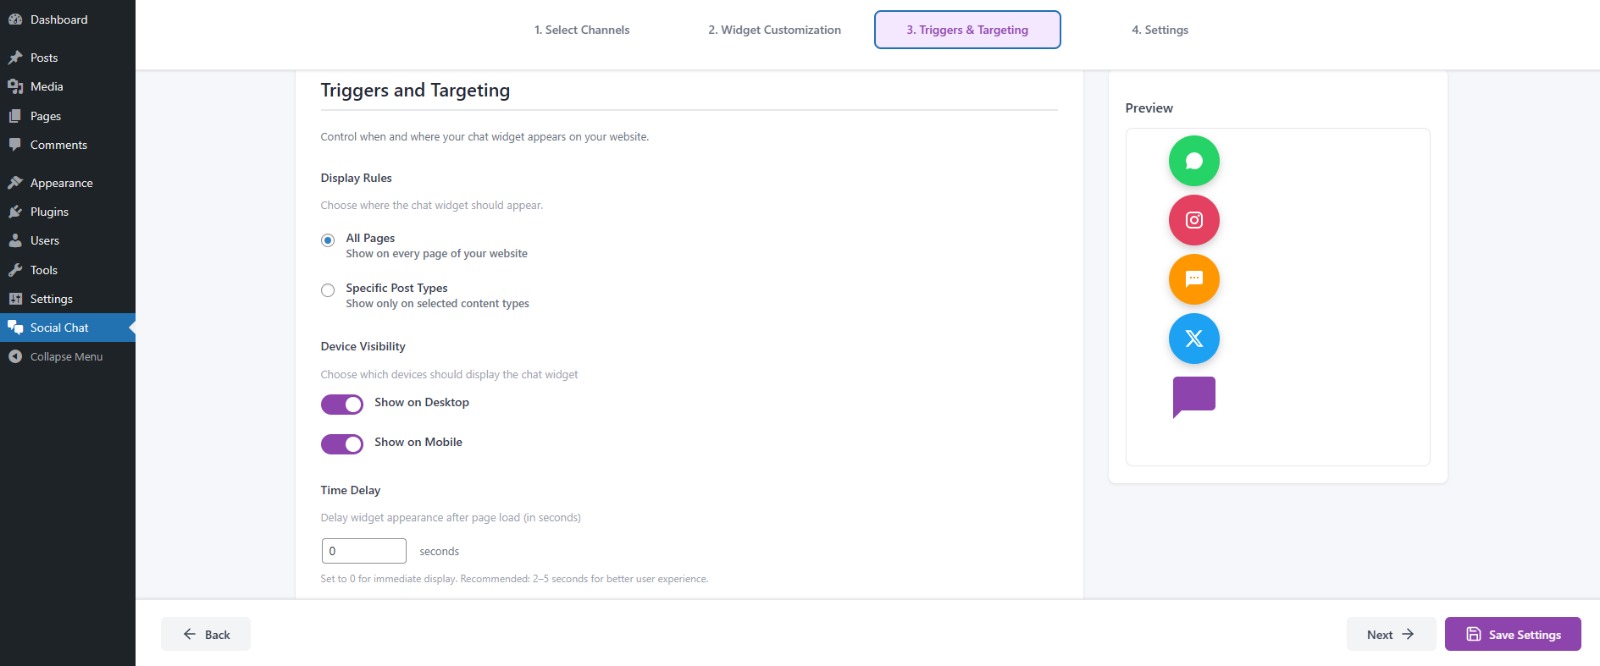
Task: Open Appearance in the admin sidebar
Action: tap(61, 183)
